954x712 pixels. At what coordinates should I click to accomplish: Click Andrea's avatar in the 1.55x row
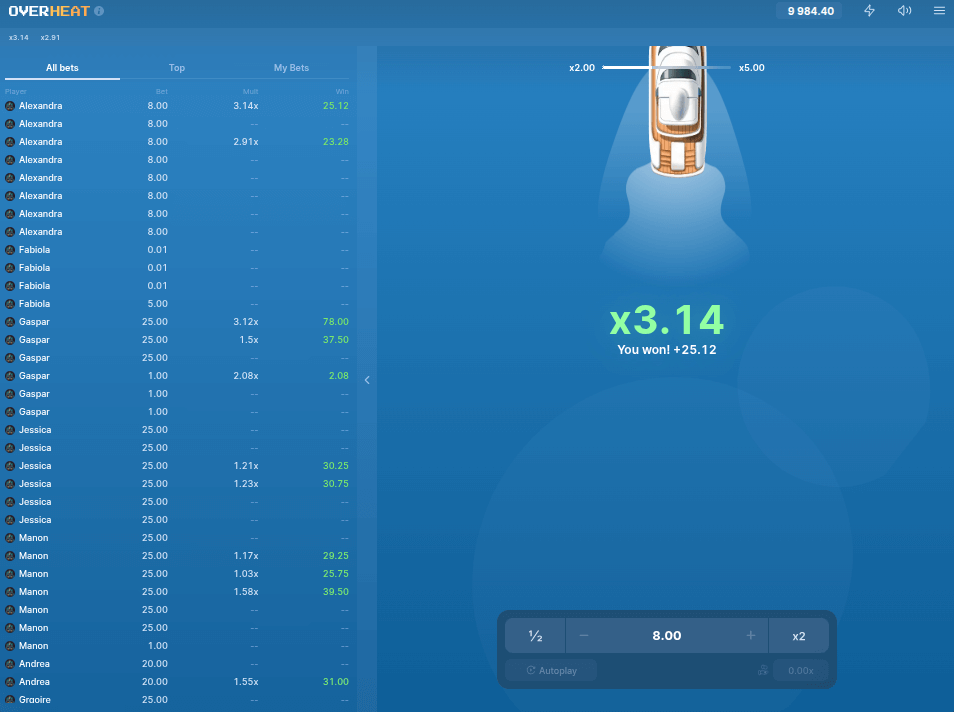10,682
